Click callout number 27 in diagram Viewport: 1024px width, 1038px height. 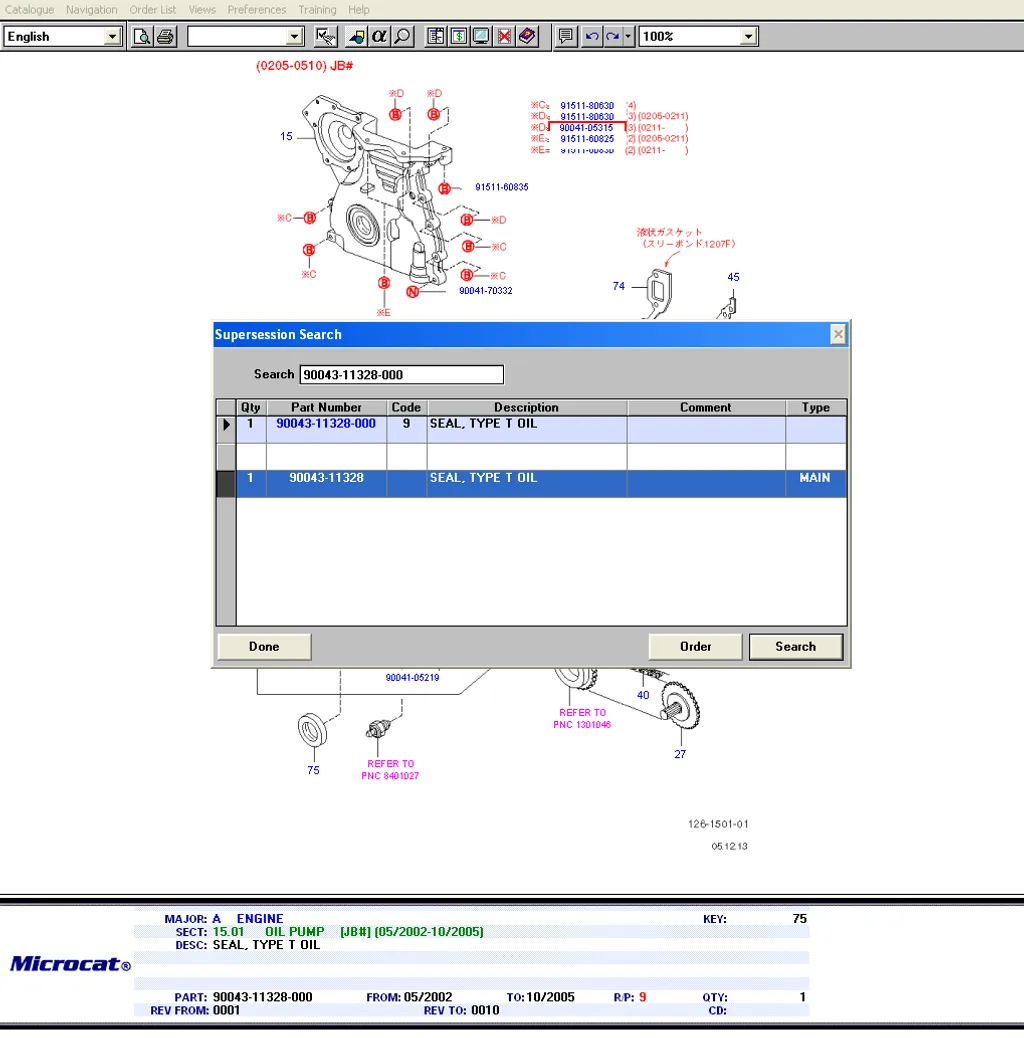pos(680,754)
